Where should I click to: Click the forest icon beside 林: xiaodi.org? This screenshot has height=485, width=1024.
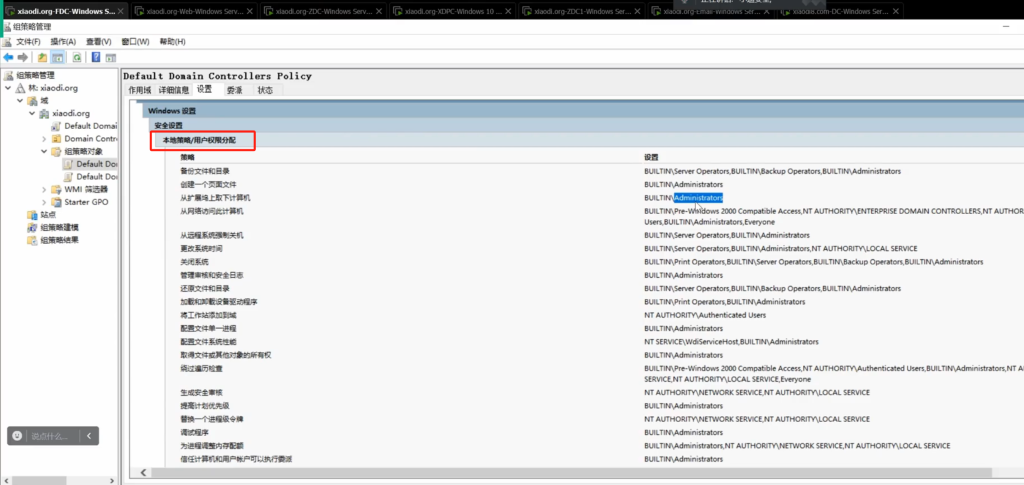(21, 88)
